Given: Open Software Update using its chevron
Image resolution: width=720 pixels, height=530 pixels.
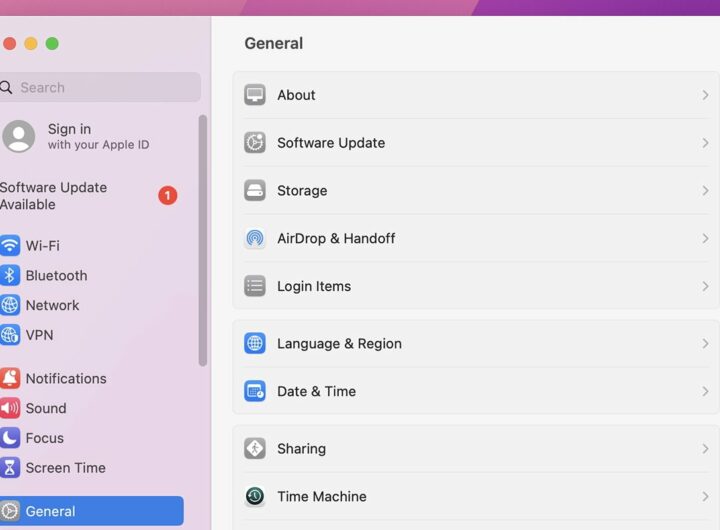Looking at the screenshot, I should tap(705, 143).
